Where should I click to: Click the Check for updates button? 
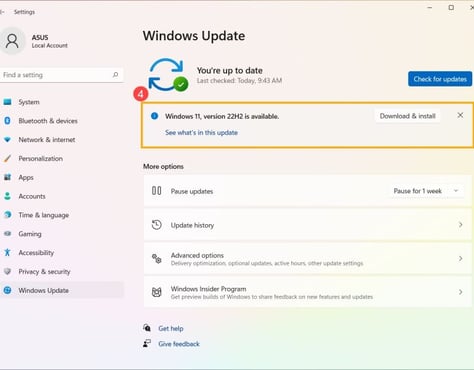(x=440, y=79)
